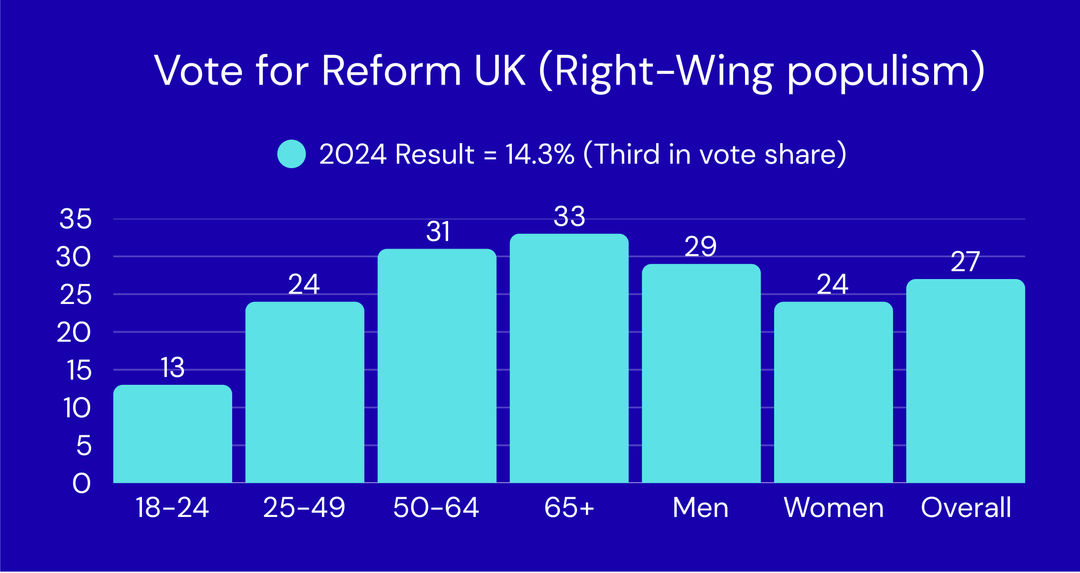Click the teal legend circle marker
The image size is (1080, 573).
[291, 154]
